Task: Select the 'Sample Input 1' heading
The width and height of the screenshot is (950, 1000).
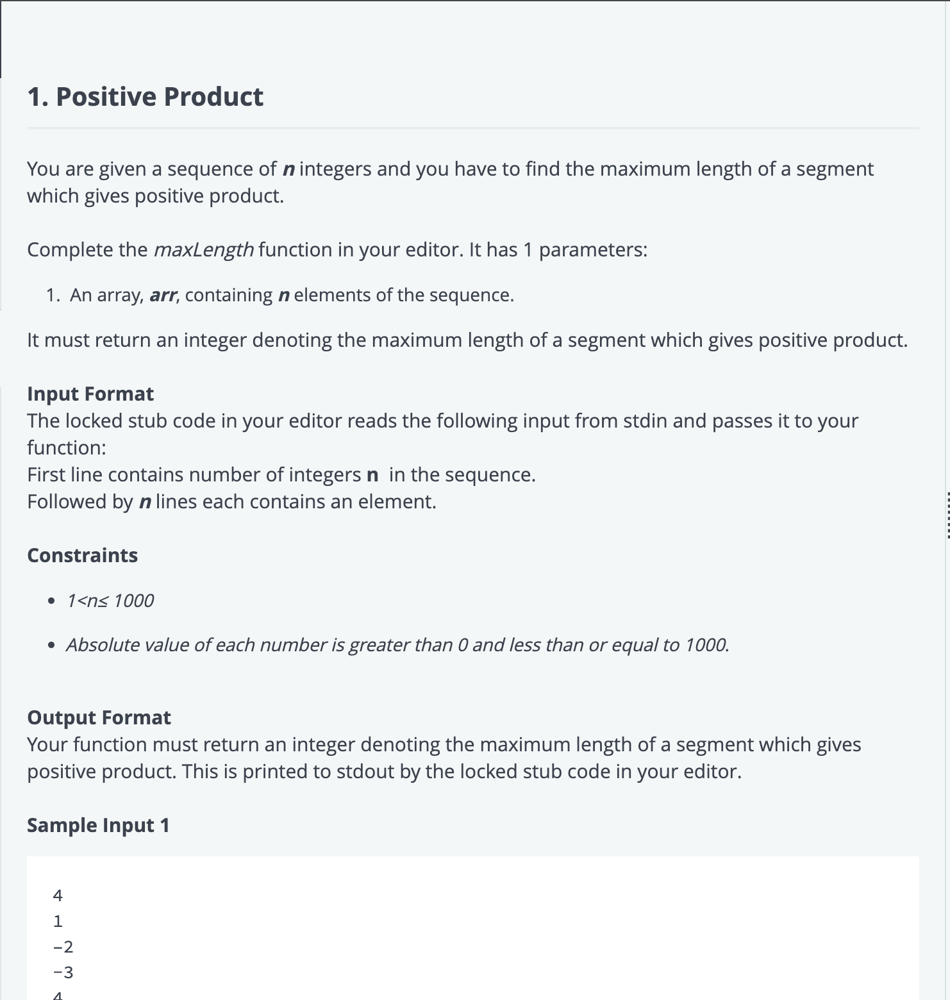Action: pos(98,825)
